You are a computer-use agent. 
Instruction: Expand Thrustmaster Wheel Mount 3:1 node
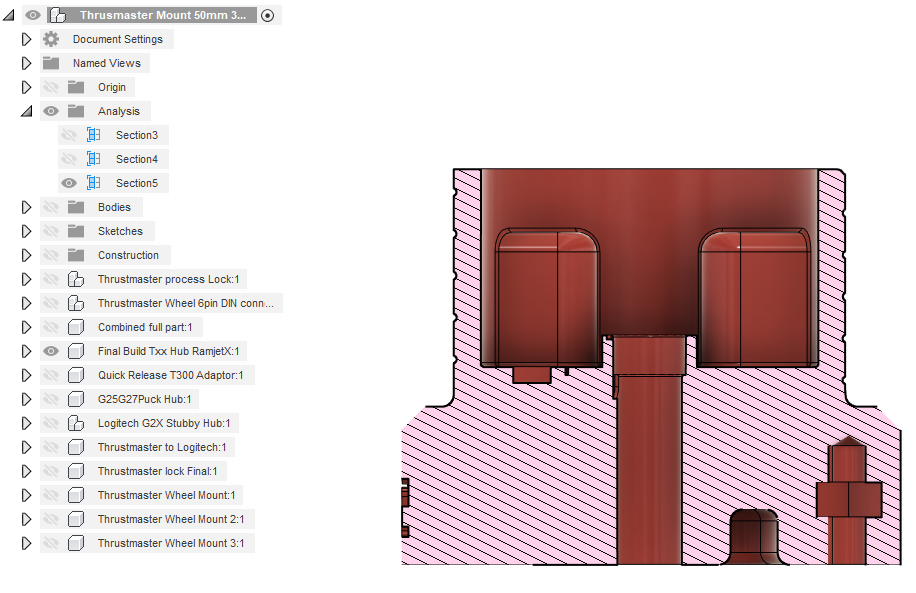(26, 543)
